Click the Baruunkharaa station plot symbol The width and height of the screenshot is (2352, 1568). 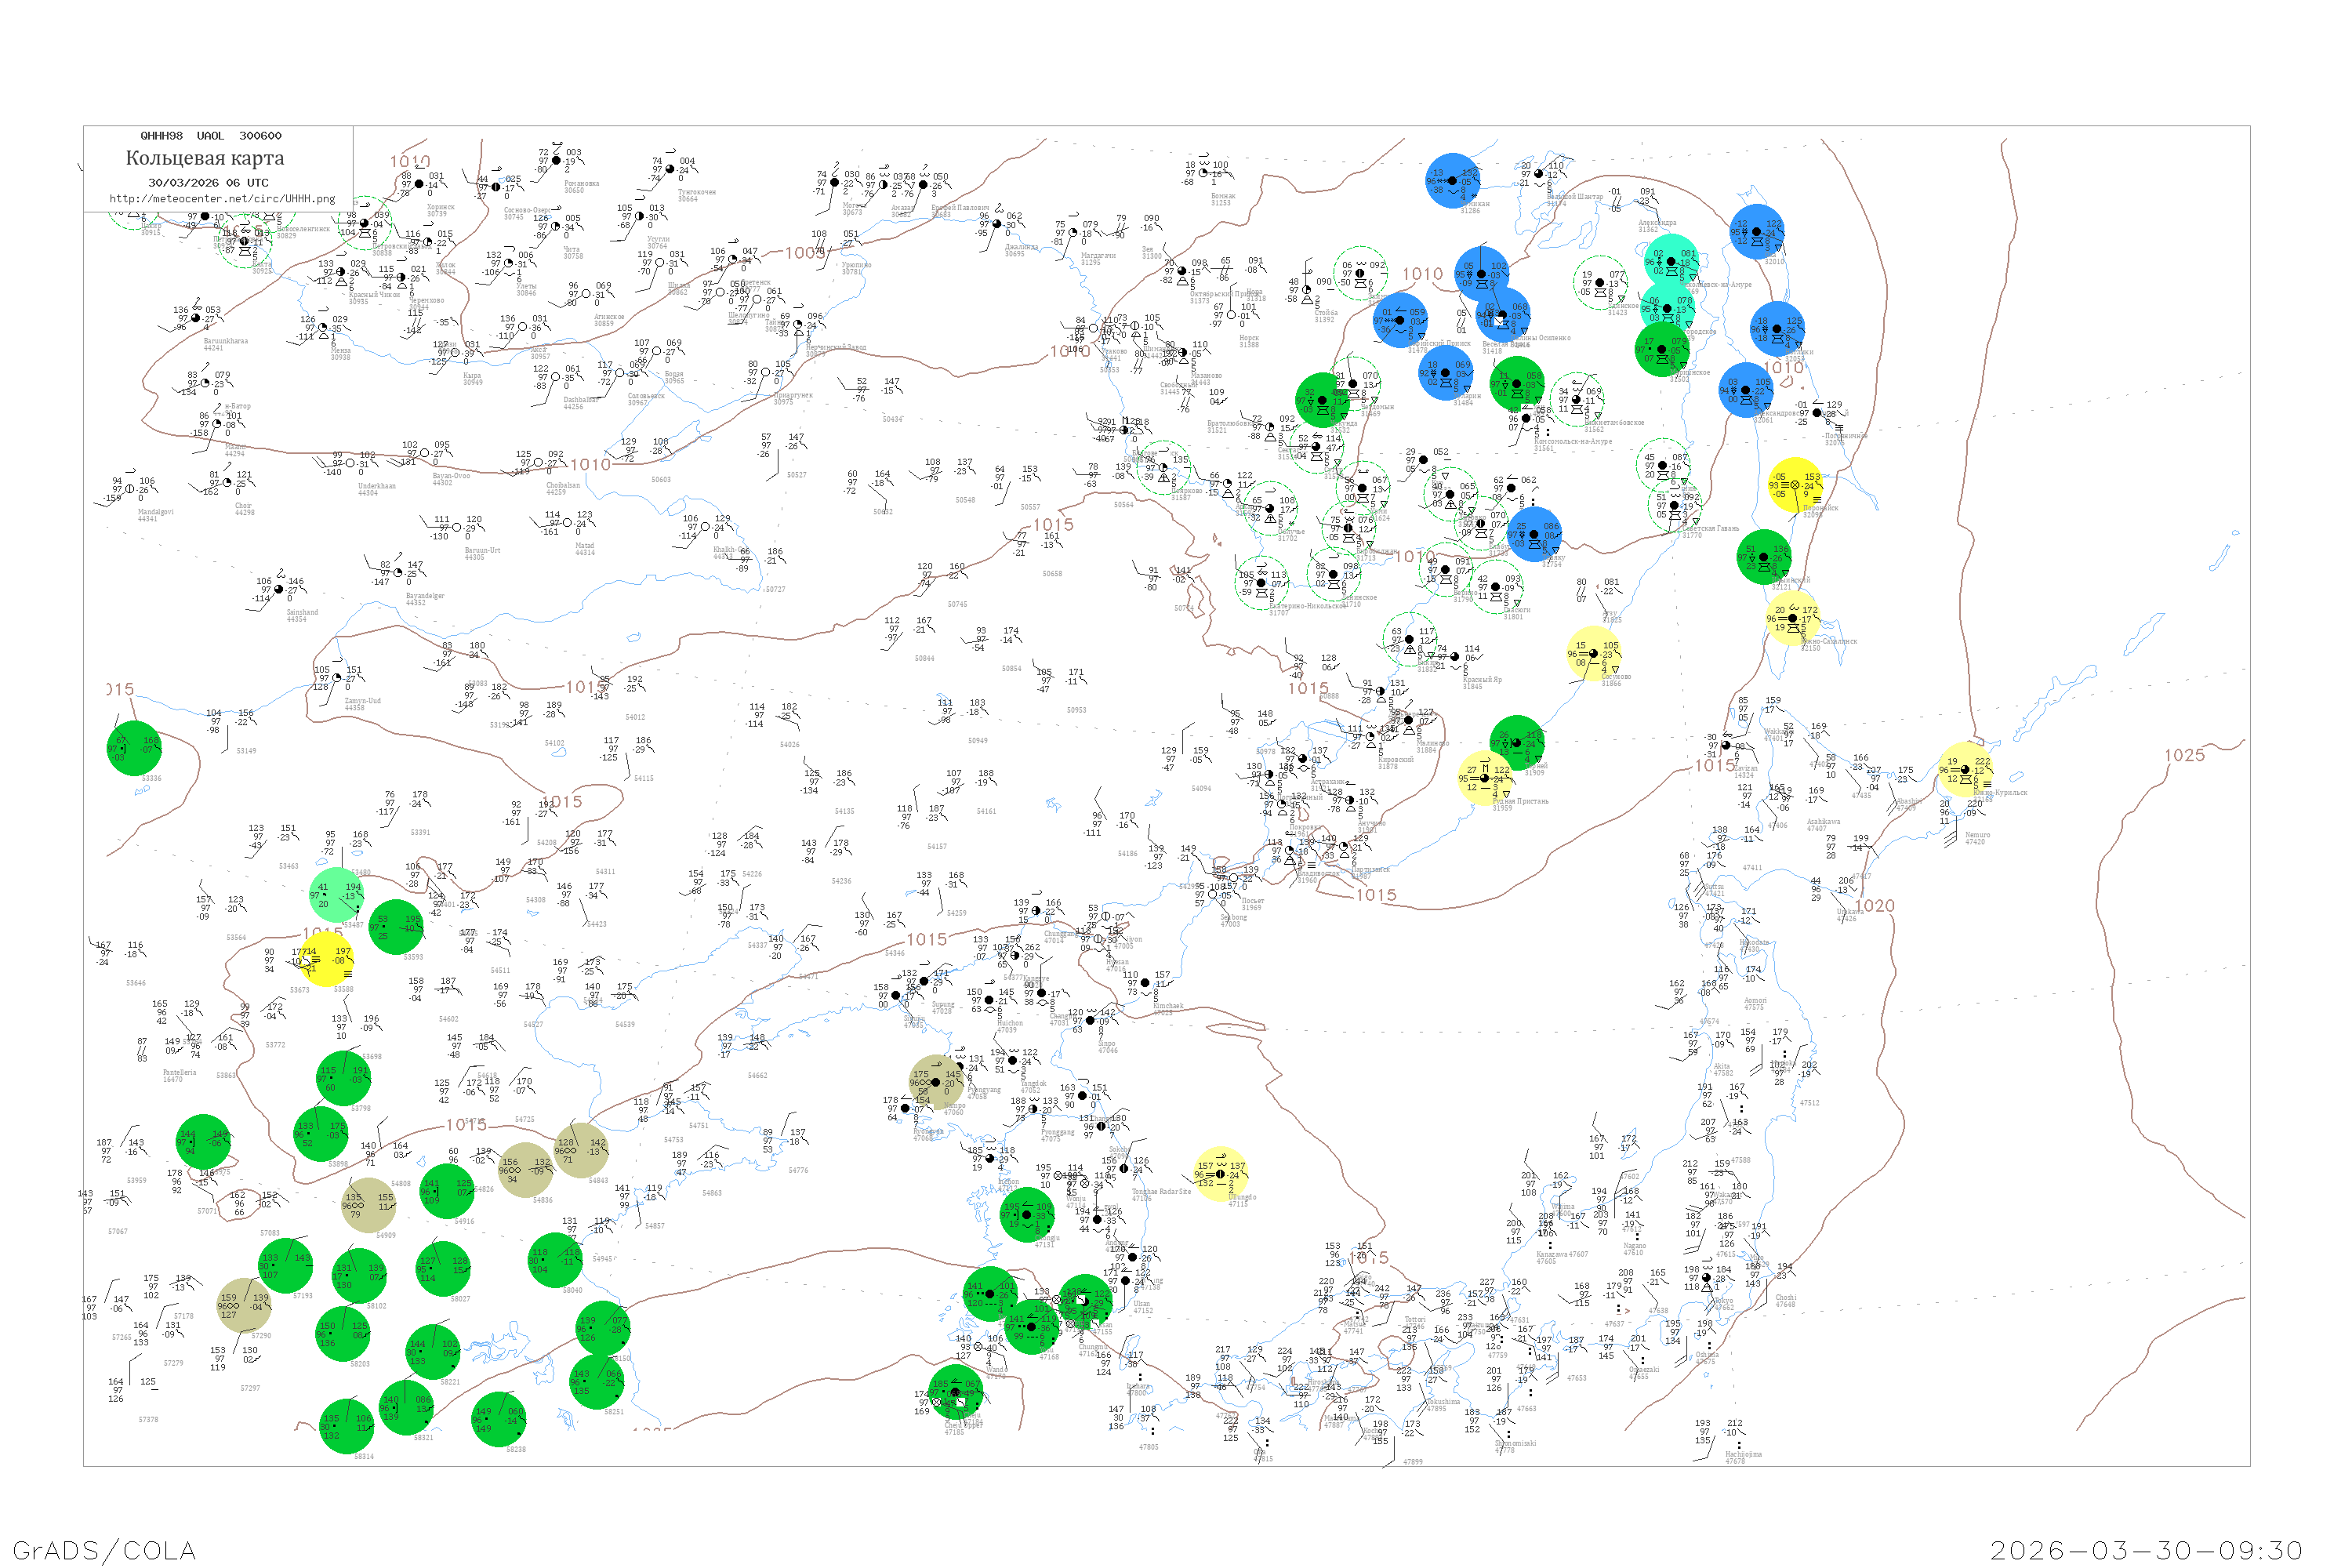coord(195,318)
